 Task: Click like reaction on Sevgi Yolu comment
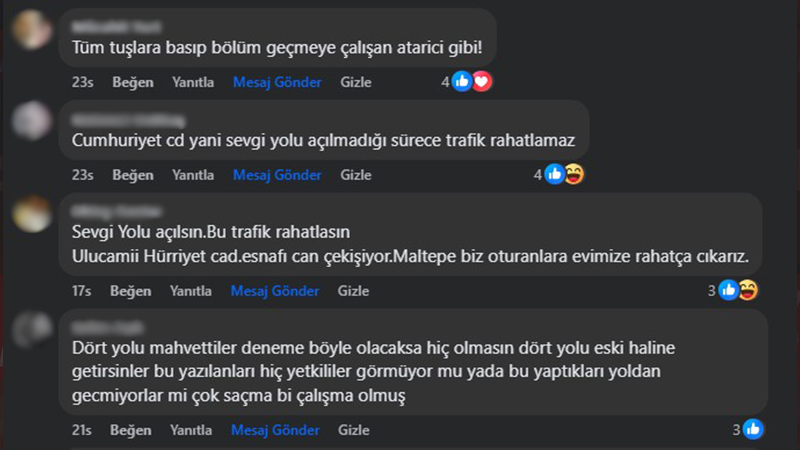tap(728, 290)
